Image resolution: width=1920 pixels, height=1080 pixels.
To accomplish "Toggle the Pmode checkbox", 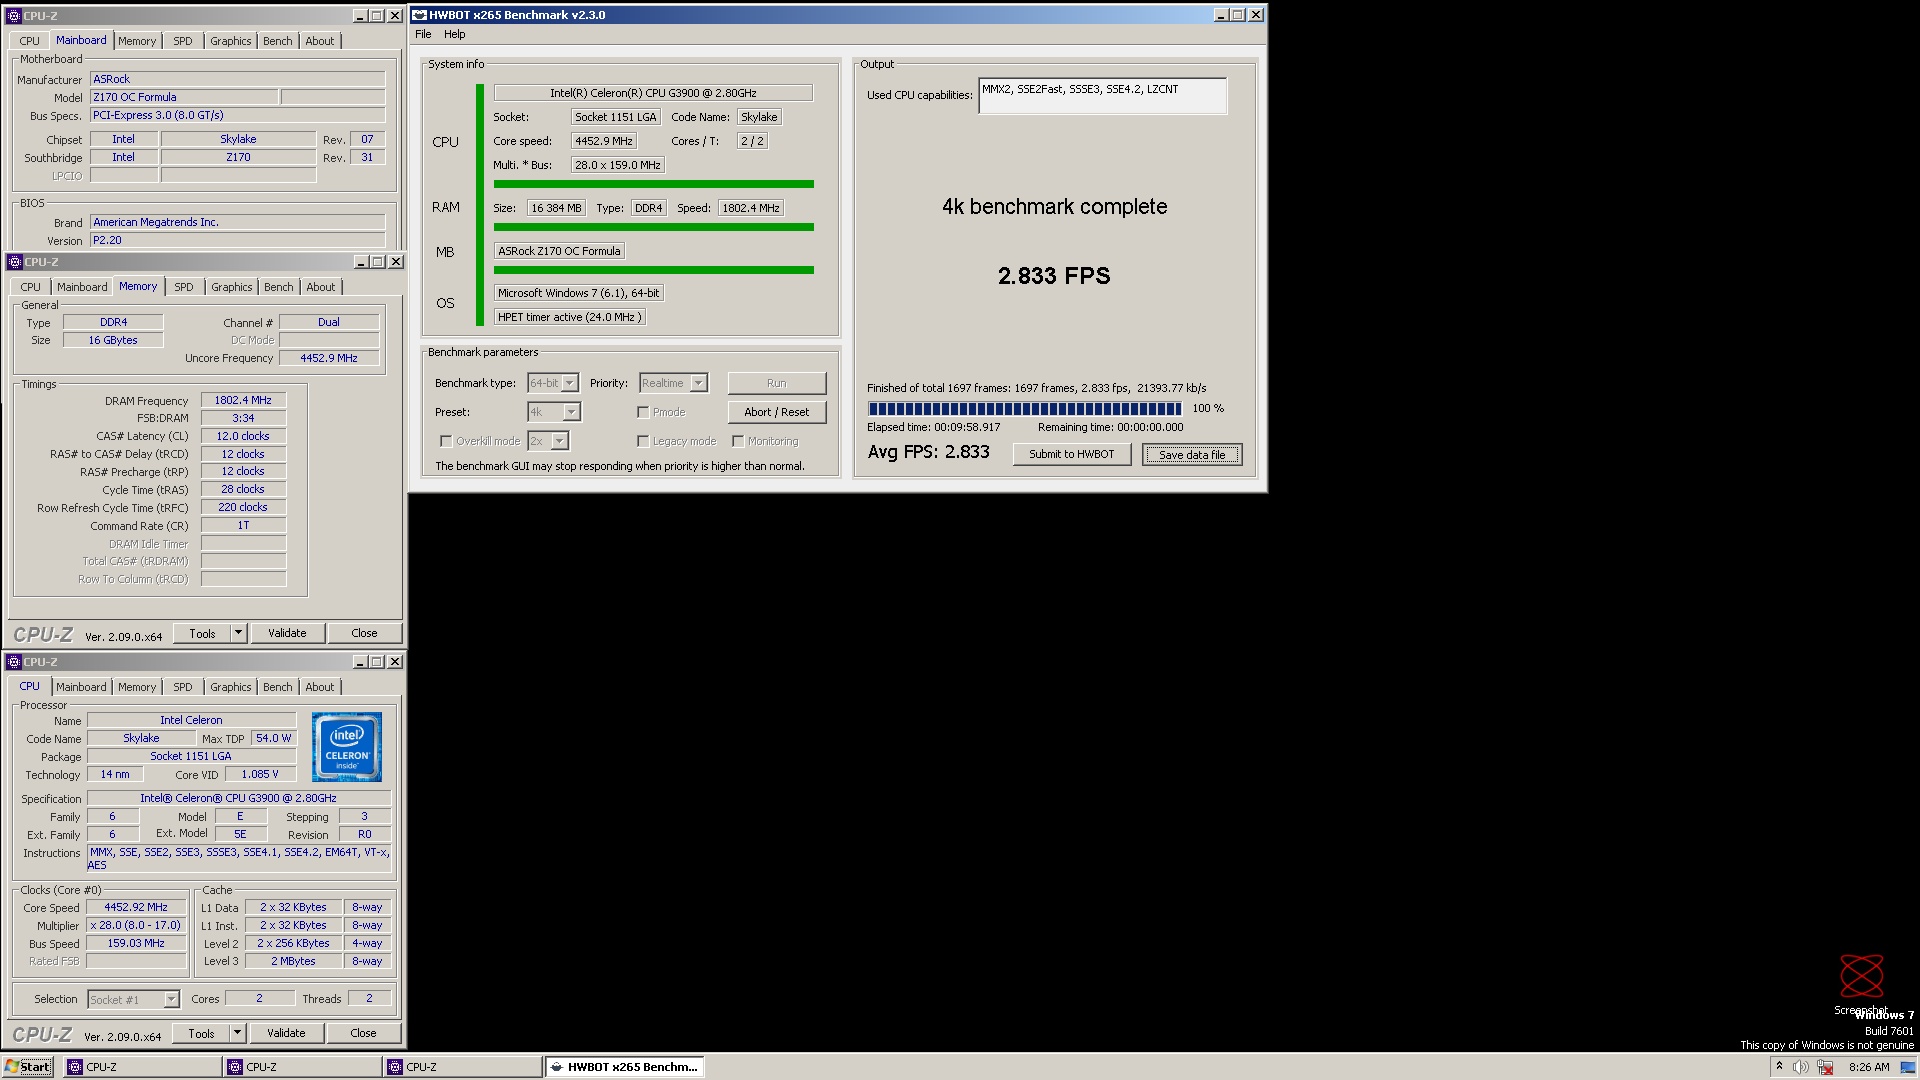I will tap(643, 412).
